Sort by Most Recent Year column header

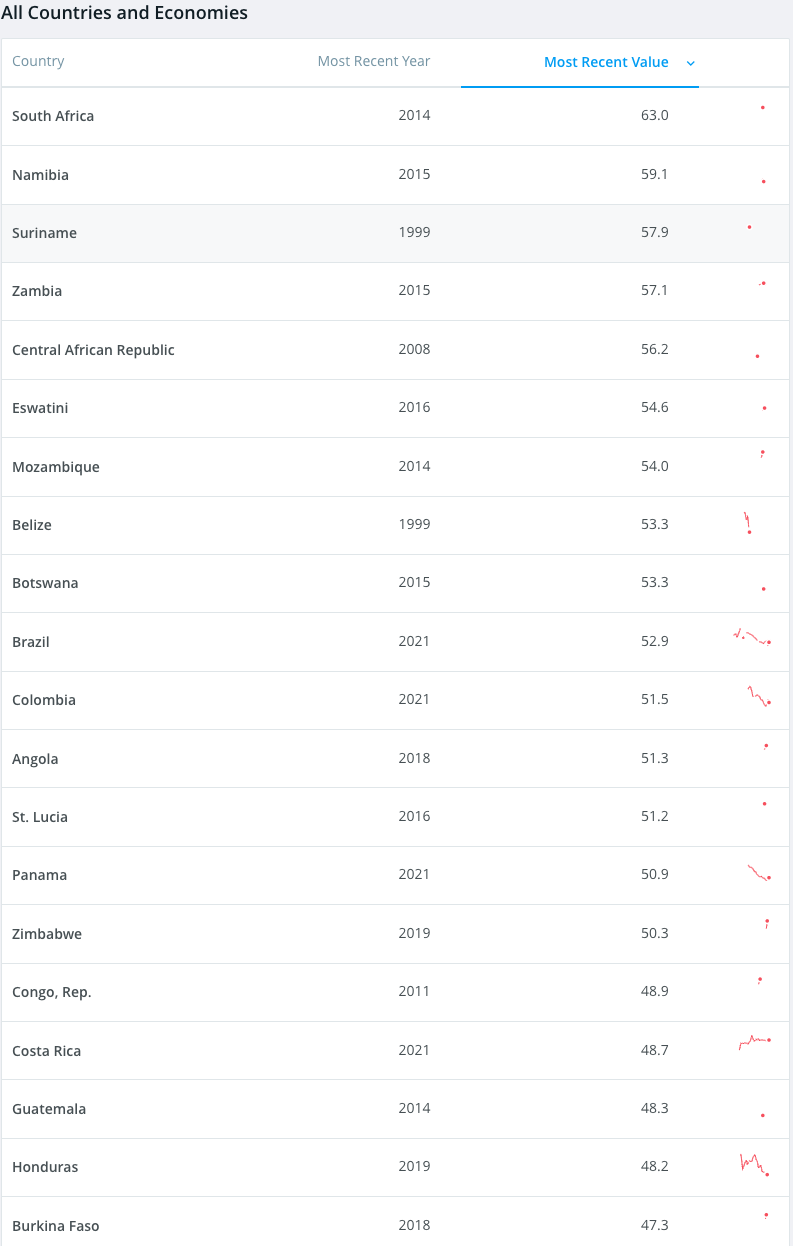coord(374,61)
